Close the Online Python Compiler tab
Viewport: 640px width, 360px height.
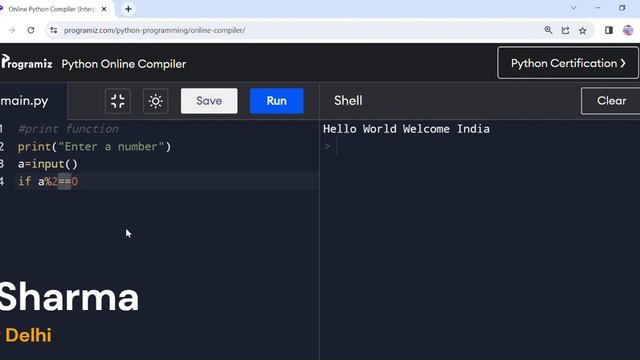click(x=104, y=9)
